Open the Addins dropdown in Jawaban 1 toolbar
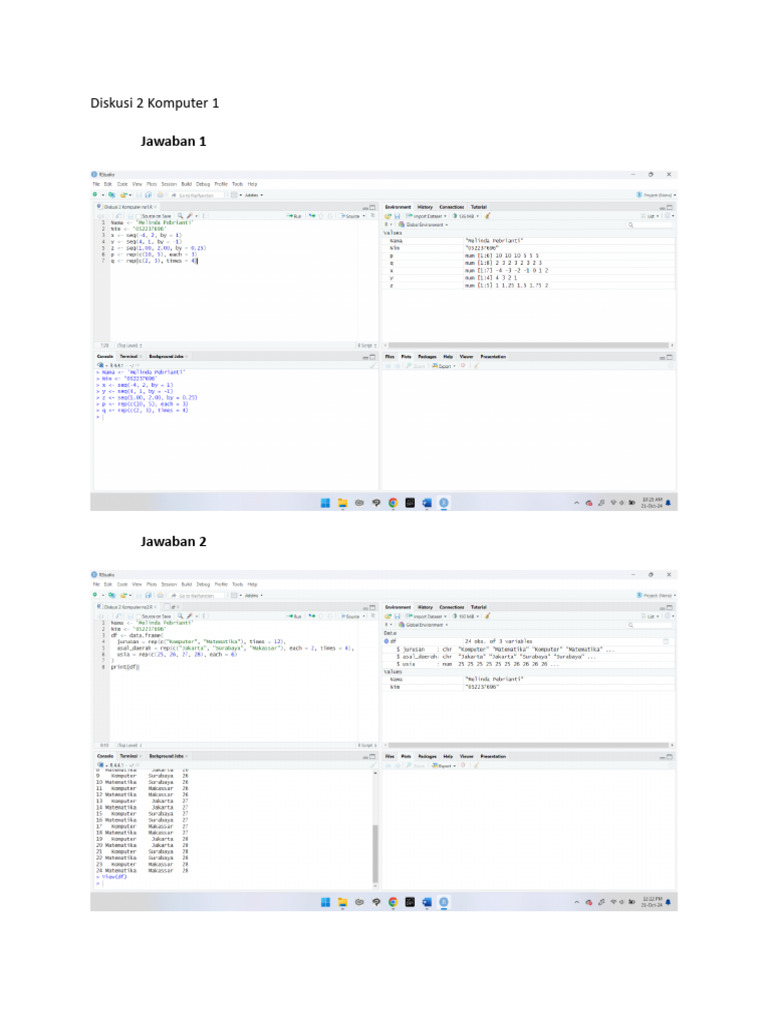The image size is (768, 1024). (254, 195)
